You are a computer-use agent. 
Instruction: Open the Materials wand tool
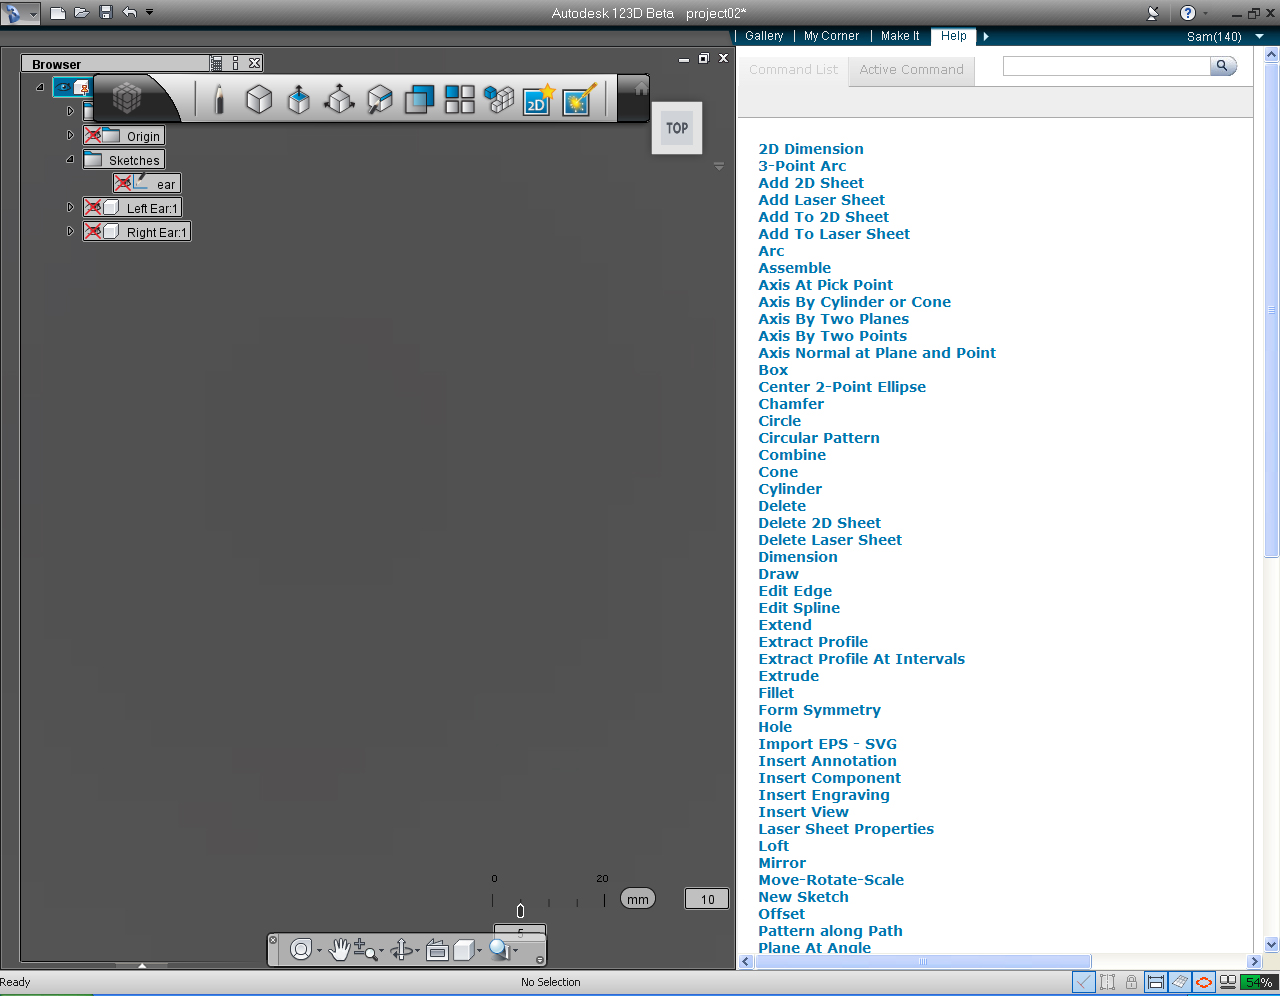pos(579,99)
